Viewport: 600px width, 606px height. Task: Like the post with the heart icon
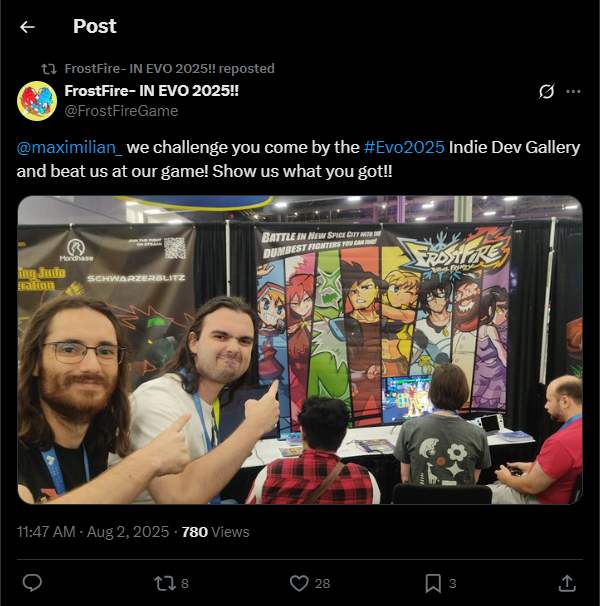point(299,583)
